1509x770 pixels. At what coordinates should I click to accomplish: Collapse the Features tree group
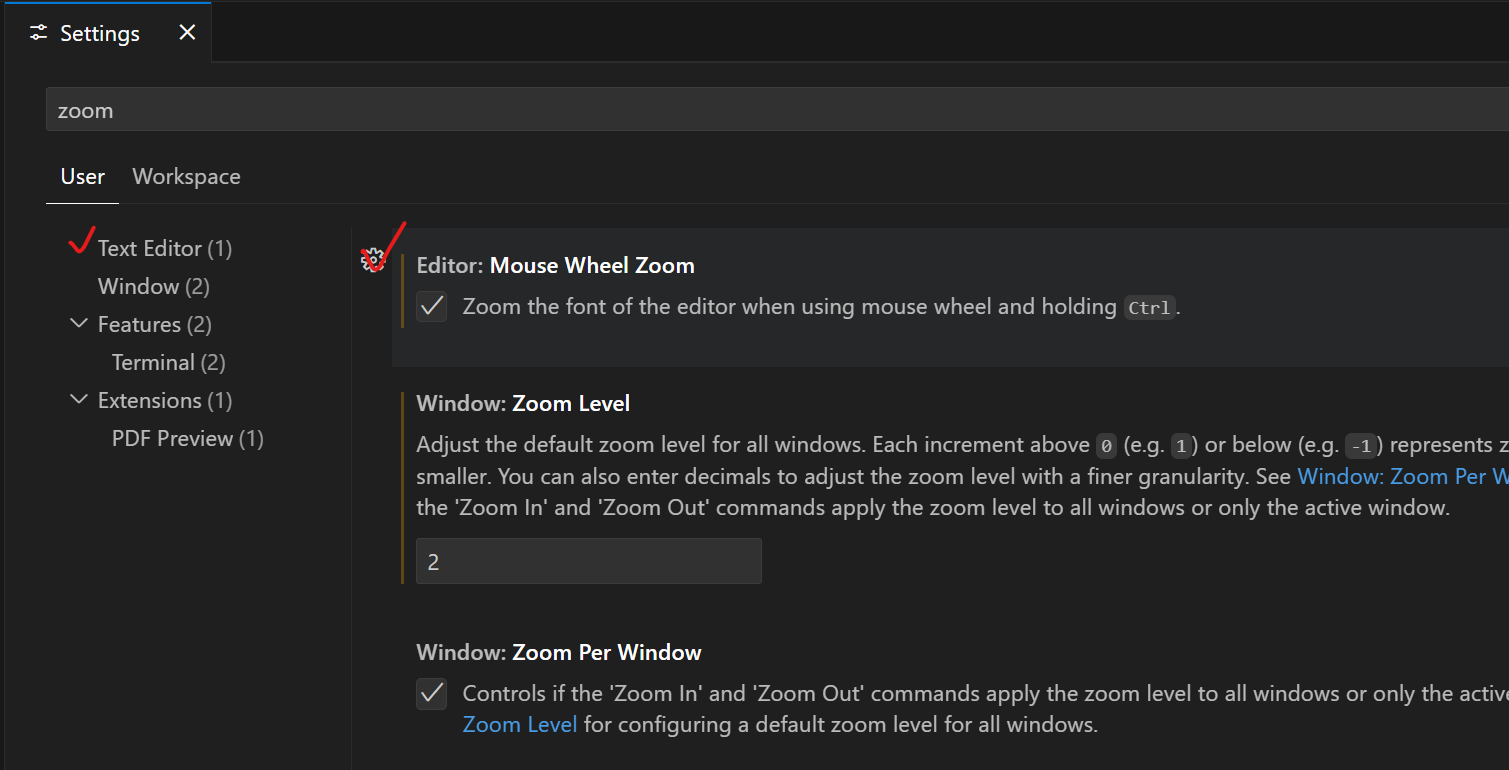click(x=79, y=324)
